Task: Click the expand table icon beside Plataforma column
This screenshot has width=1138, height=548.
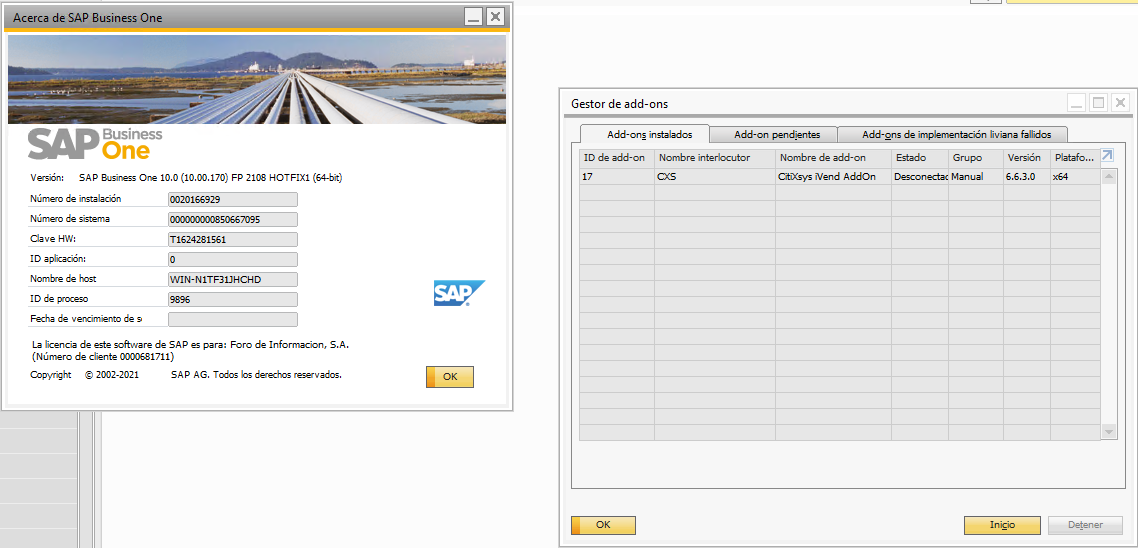Action: [x=1107, y=156]
